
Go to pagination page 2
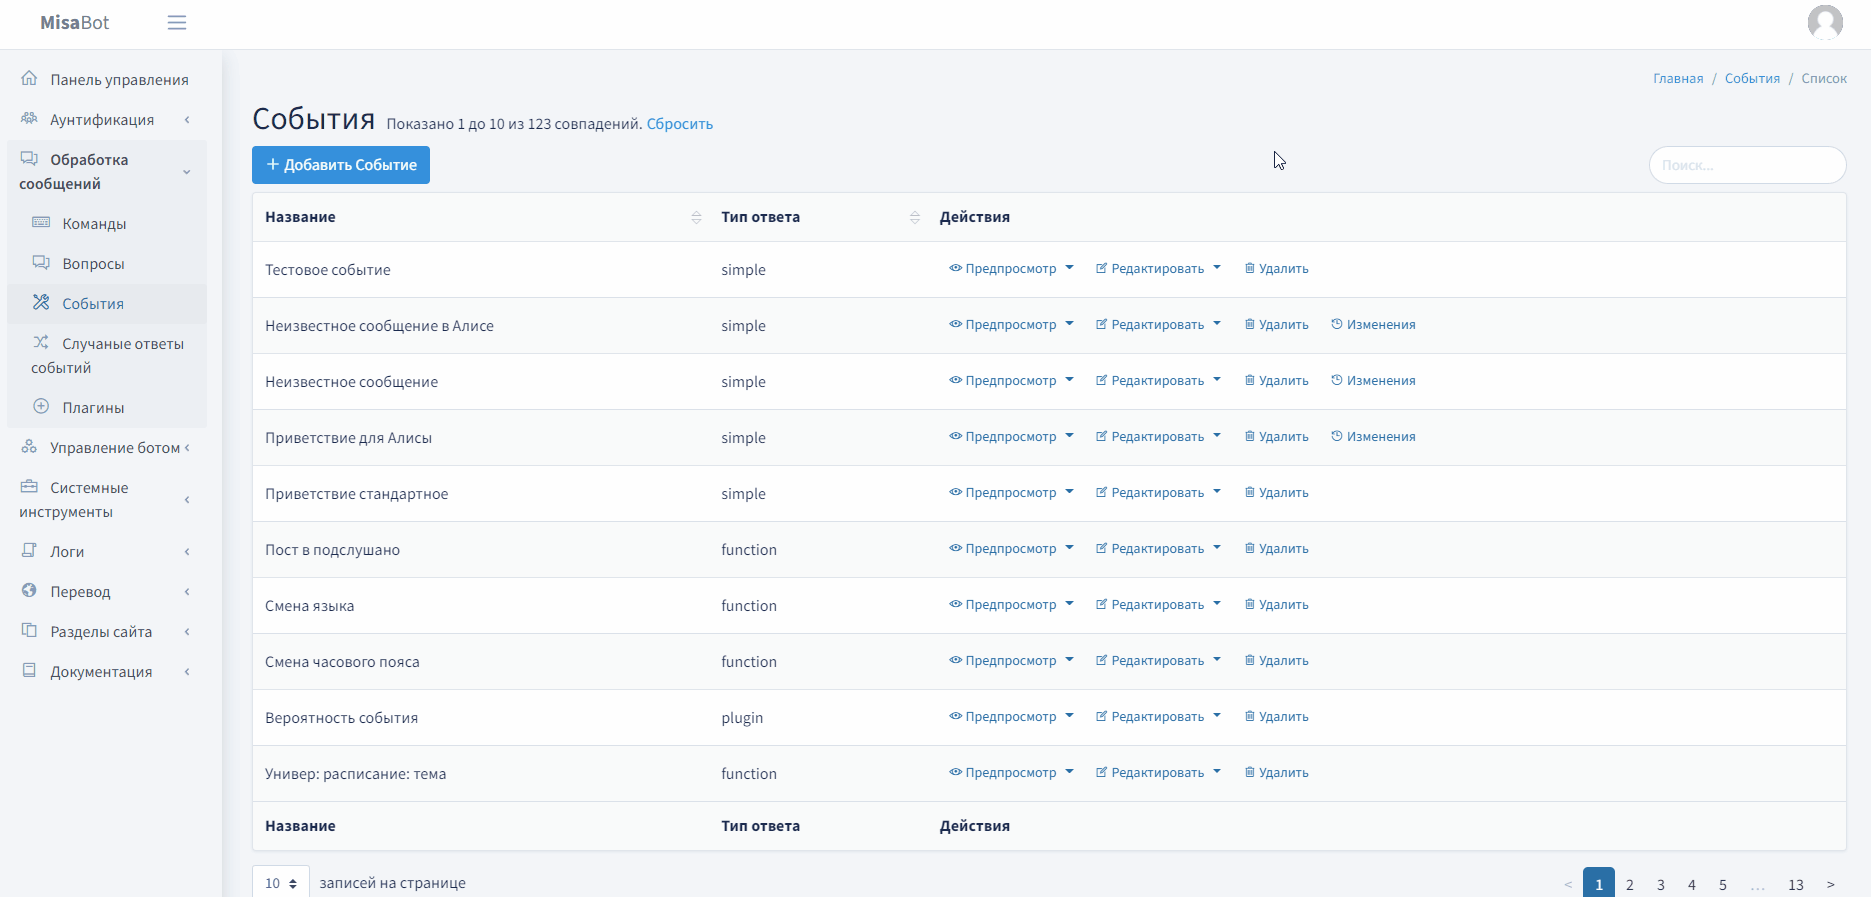pos(1630,884)
